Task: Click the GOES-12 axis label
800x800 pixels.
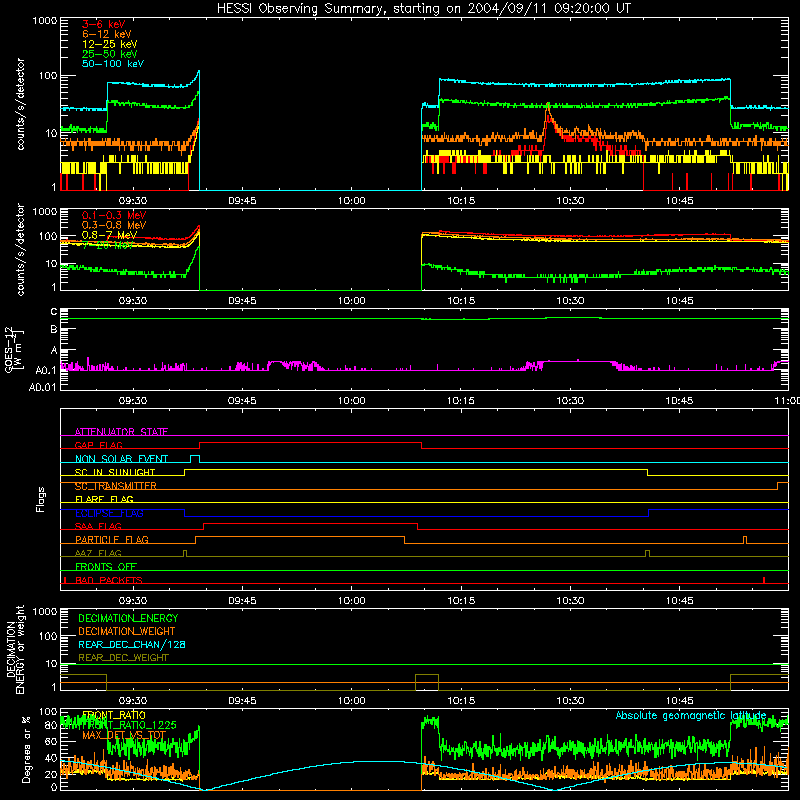Action: tap(13, 349)
